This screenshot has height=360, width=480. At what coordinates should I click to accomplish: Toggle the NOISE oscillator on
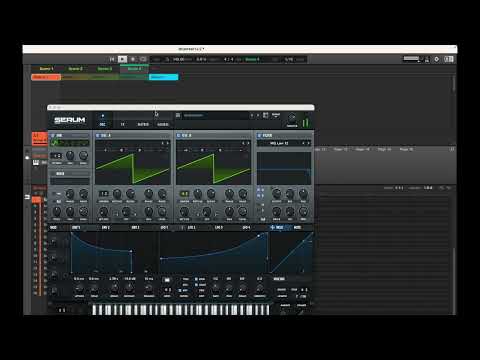pyautogui.click(x=53, y=174)
